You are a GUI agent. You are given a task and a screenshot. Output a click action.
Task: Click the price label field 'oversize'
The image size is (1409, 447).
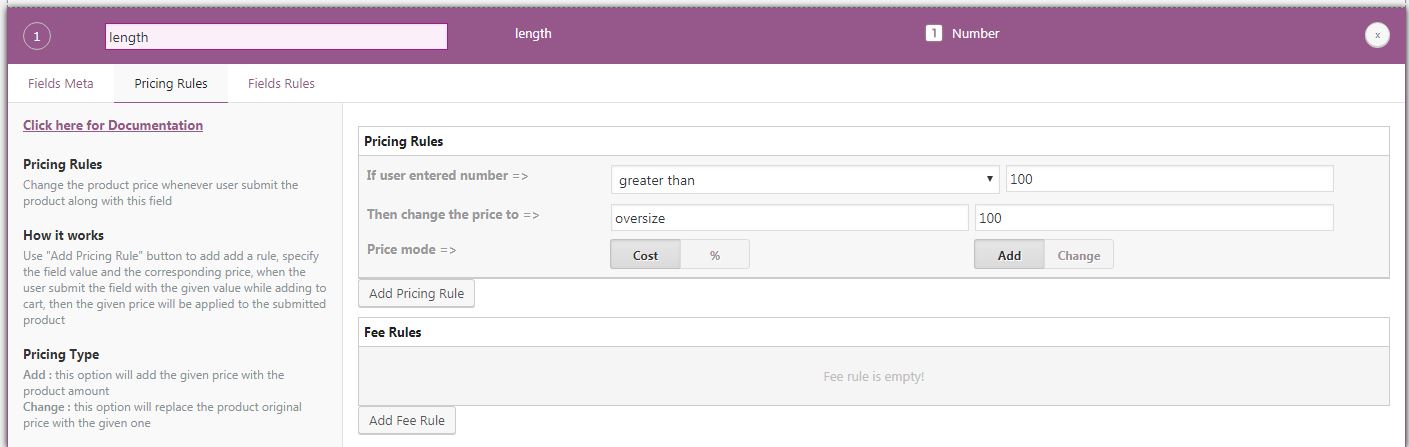(789, 218)
